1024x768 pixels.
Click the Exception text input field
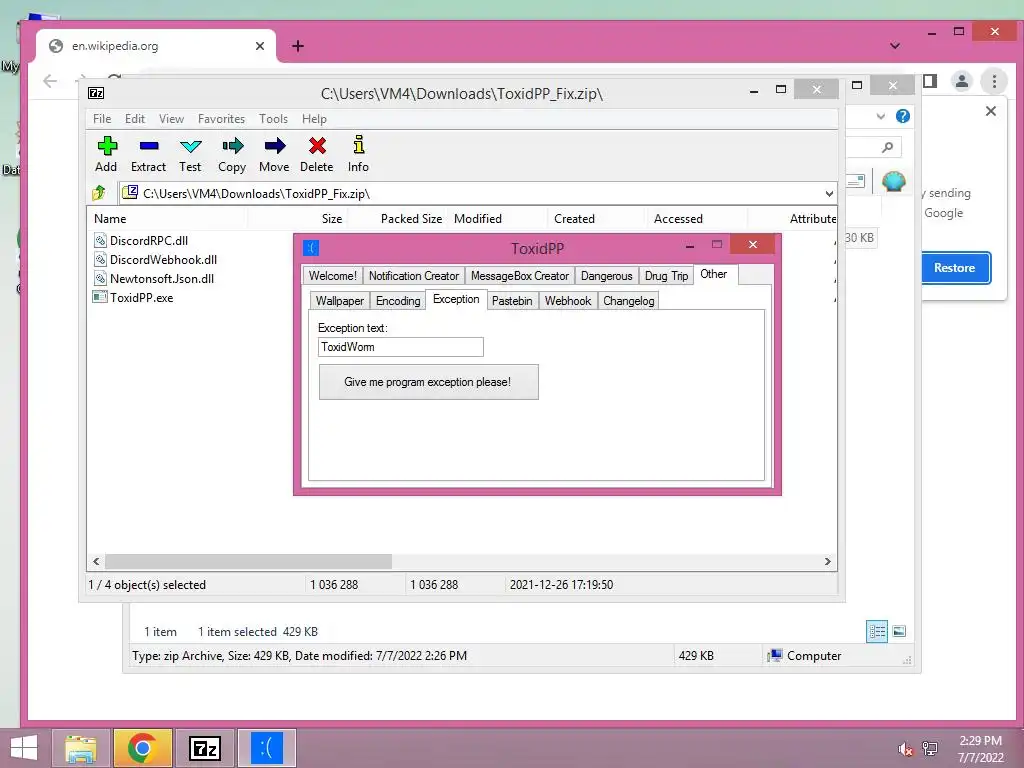[x=401, y=347]
